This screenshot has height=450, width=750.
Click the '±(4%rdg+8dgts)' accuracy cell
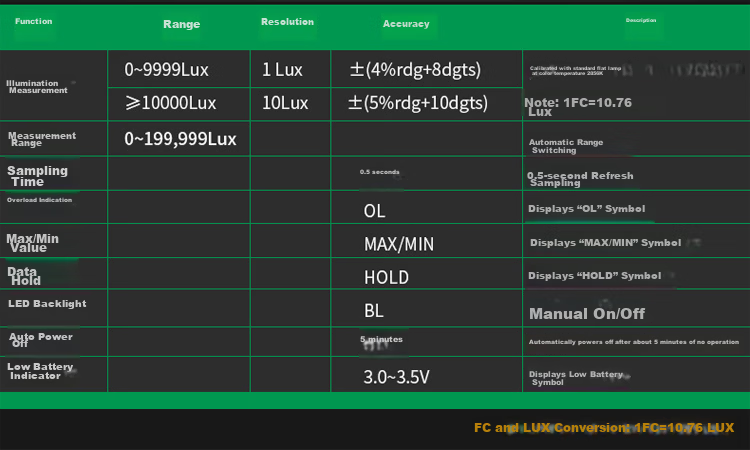[x=415, y=70]
